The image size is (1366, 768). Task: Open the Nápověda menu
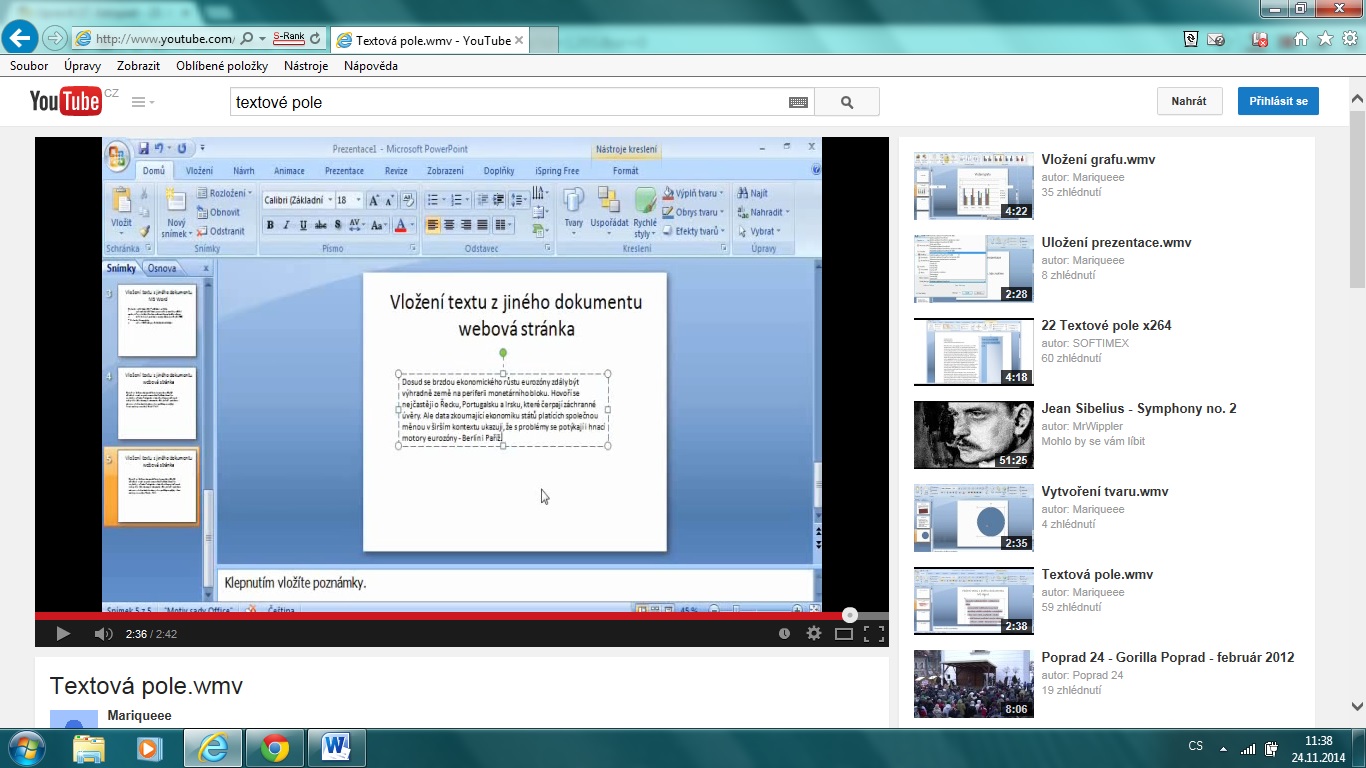[x=371, y=66]
